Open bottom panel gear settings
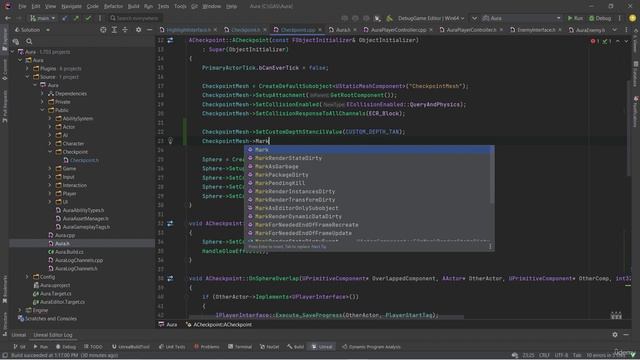The image size is (640, 360). [615, 335]
